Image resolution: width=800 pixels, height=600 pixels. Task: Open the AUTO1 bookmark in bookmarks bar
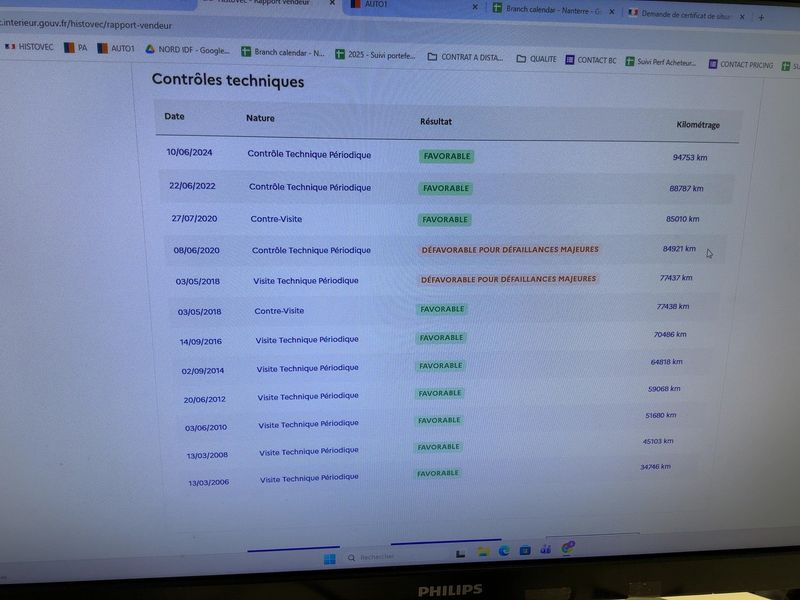pos(116,48)
